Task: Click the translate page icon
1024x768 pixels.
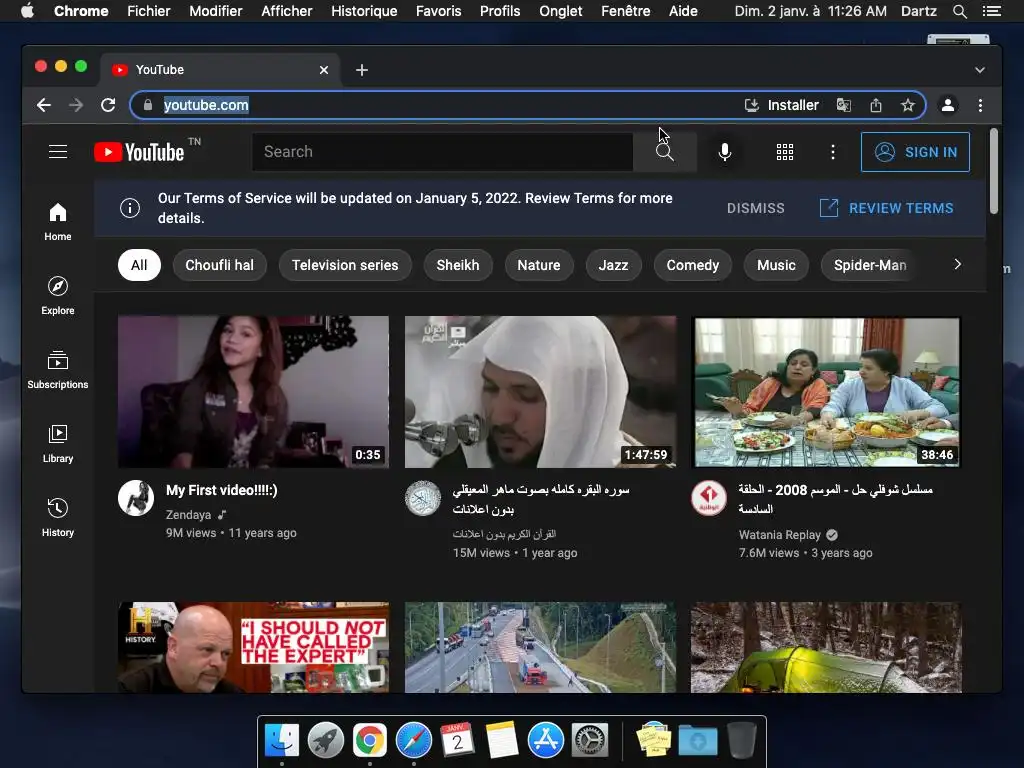Action: click(x=844, y=105)
